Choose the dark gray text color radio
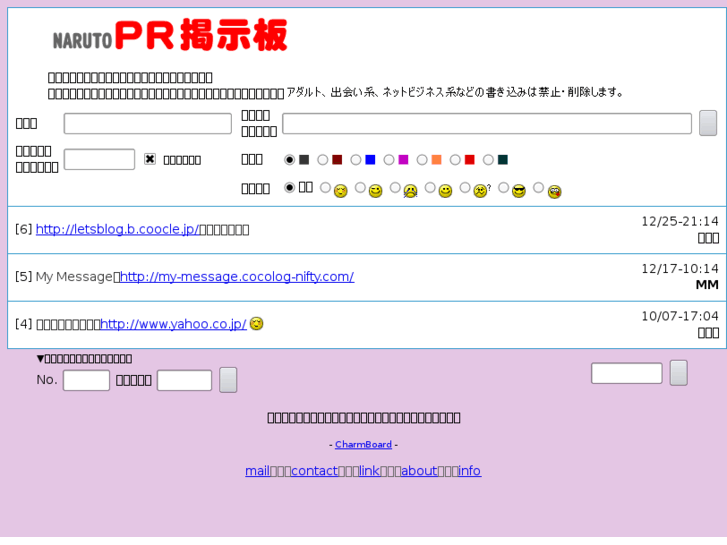Viewport: 727px width, 545px height. pos(289,160)
